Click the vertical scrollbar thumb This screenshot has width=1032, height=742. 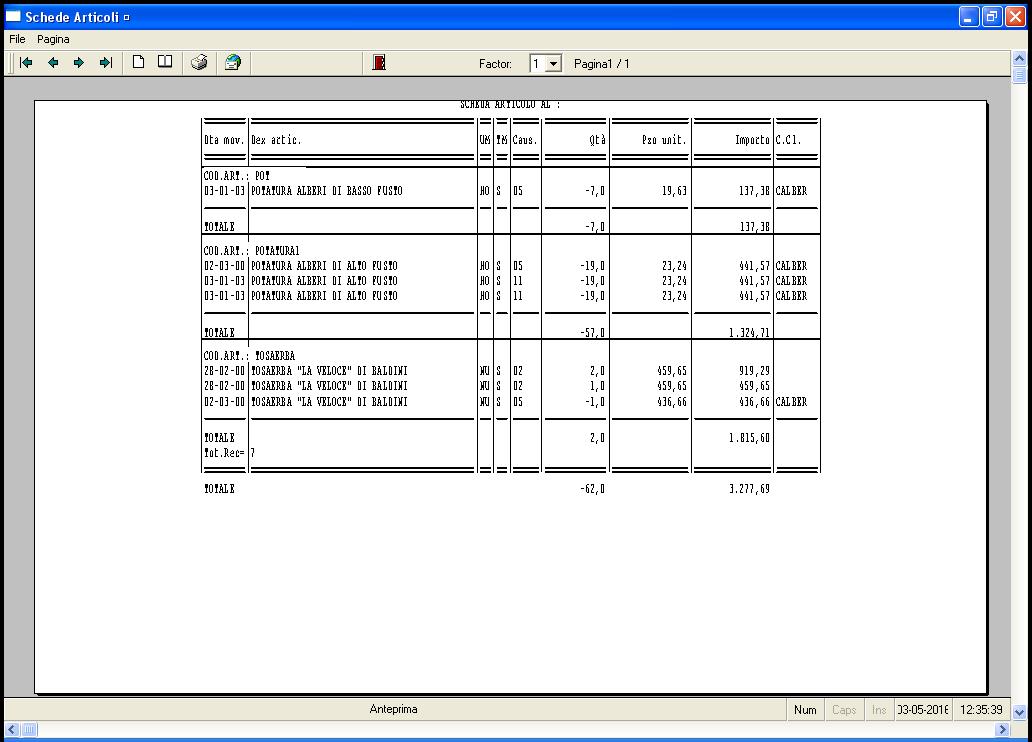(x=1019, y=75)
